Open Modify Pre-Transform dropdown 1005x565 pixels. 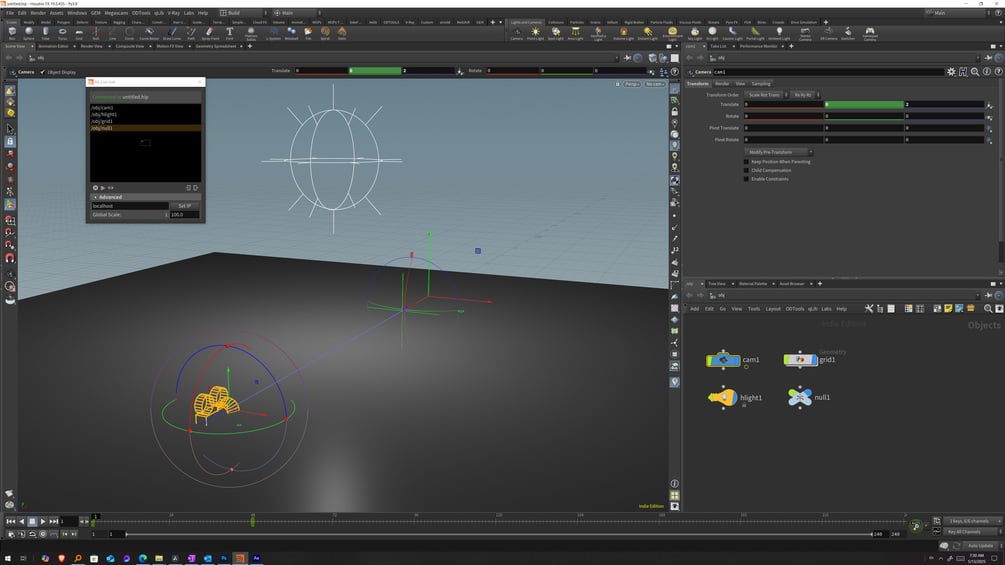[779, 152]
